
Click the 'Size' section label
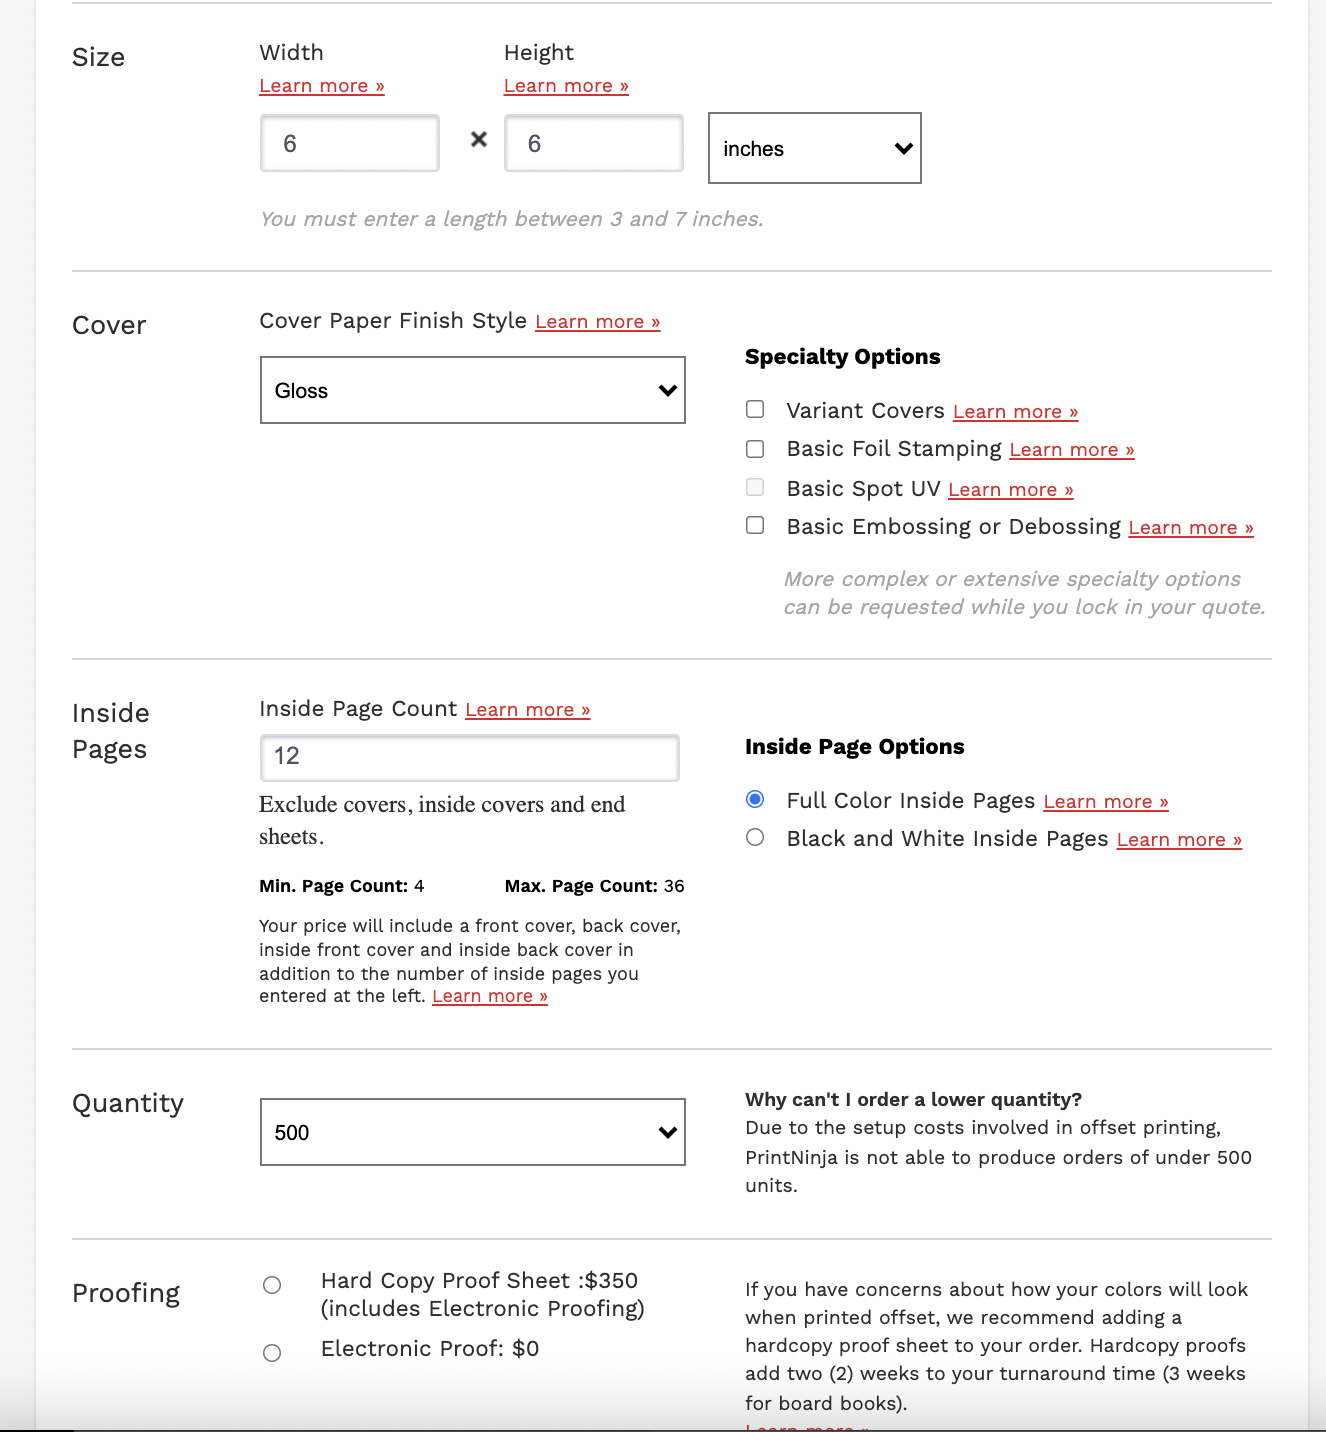tap(98, 57)
